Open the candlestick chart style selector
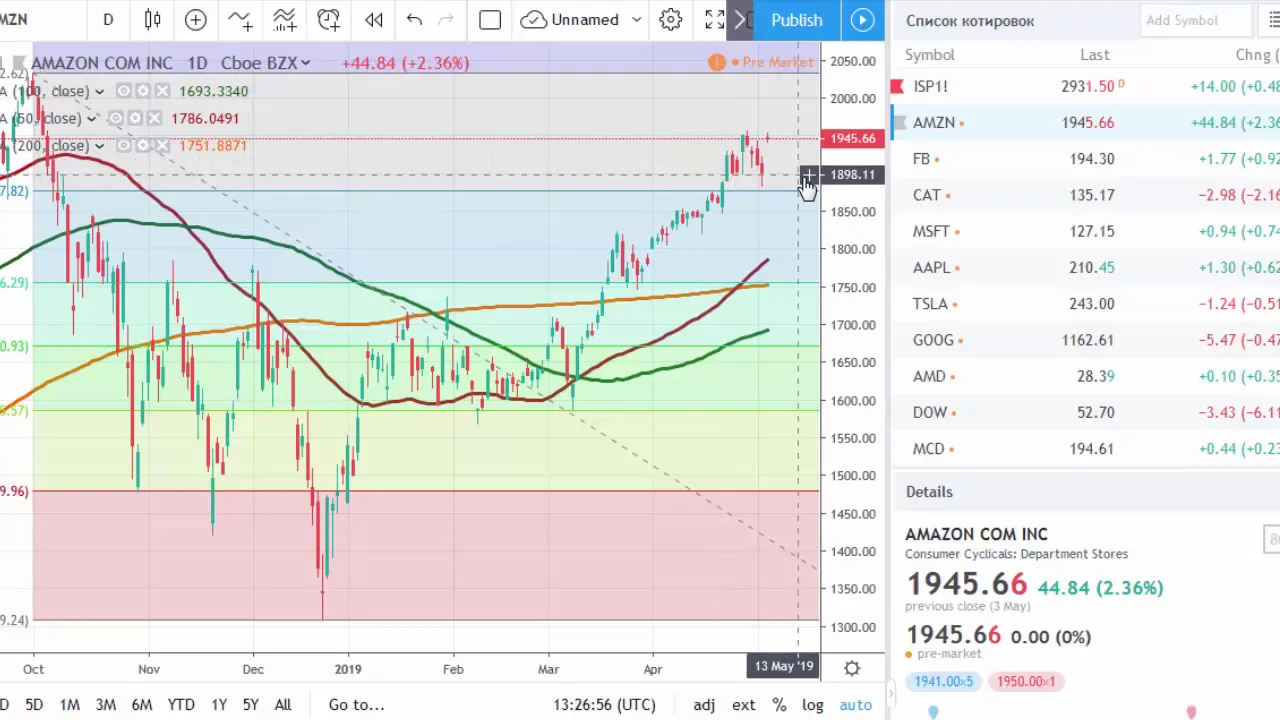Viewport: 1280px width, 720px height. (152, 19)
